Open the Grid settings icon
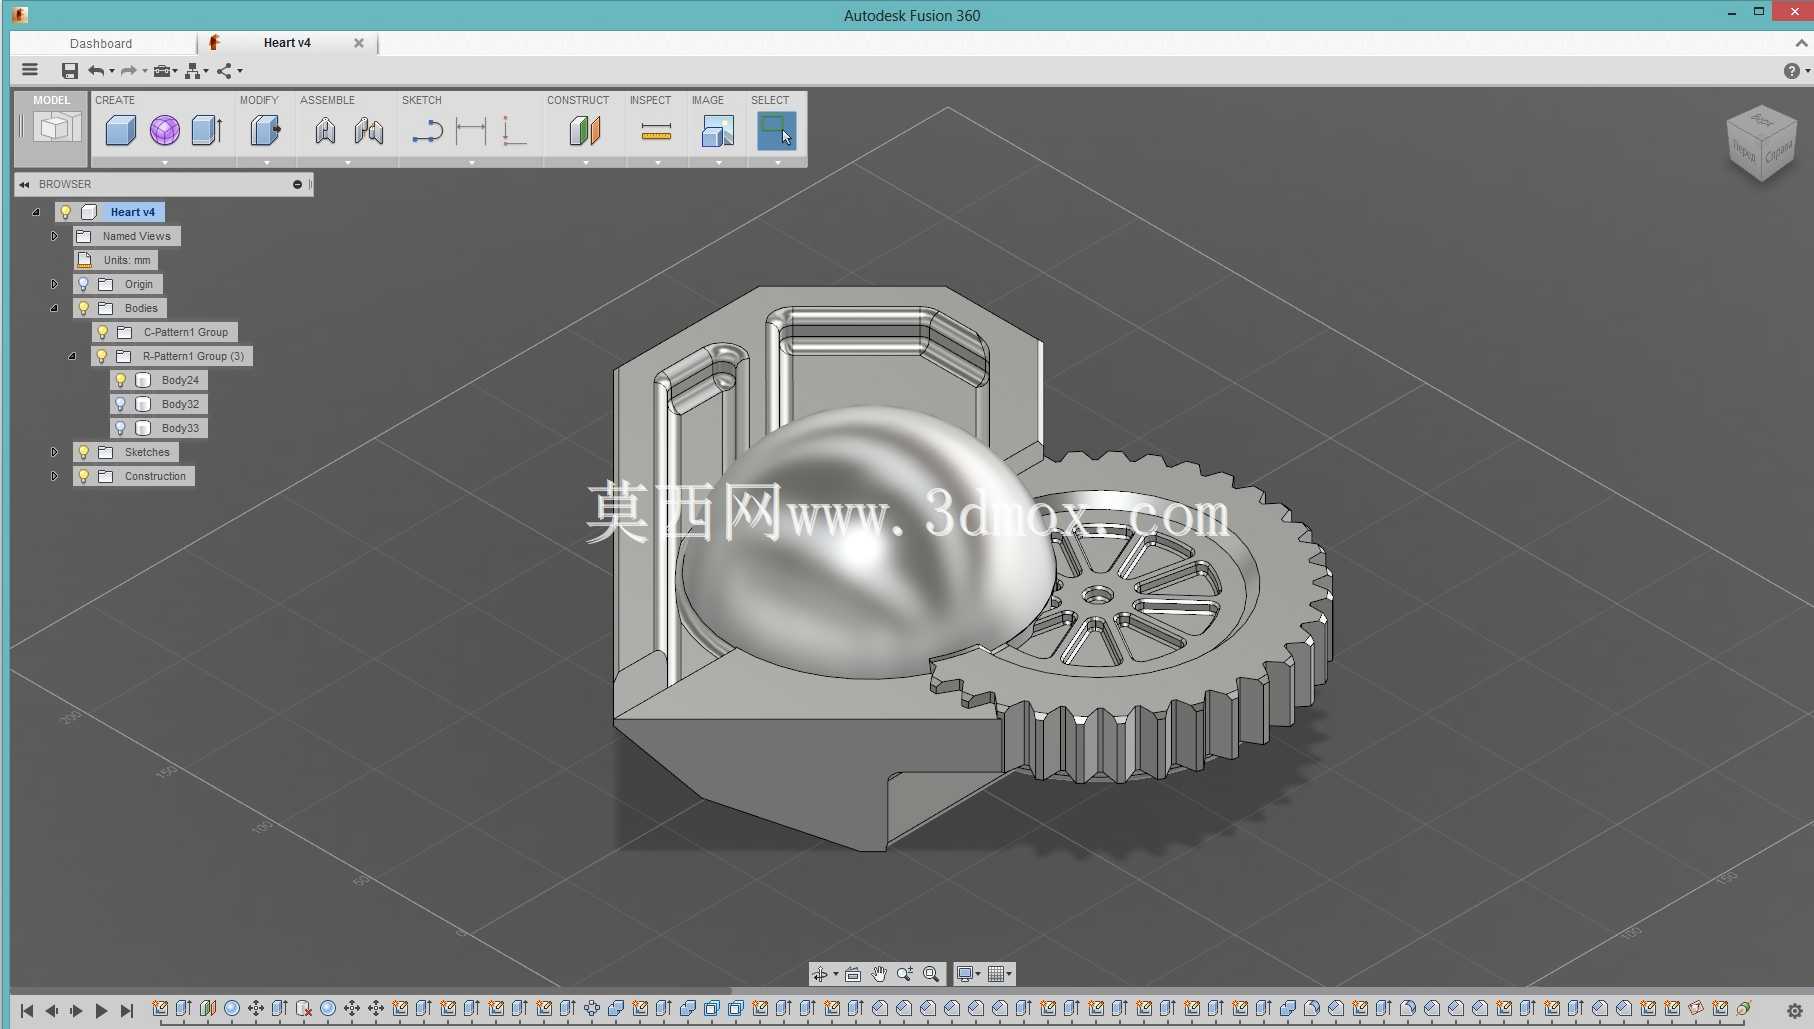 click(x=996, y=974)
